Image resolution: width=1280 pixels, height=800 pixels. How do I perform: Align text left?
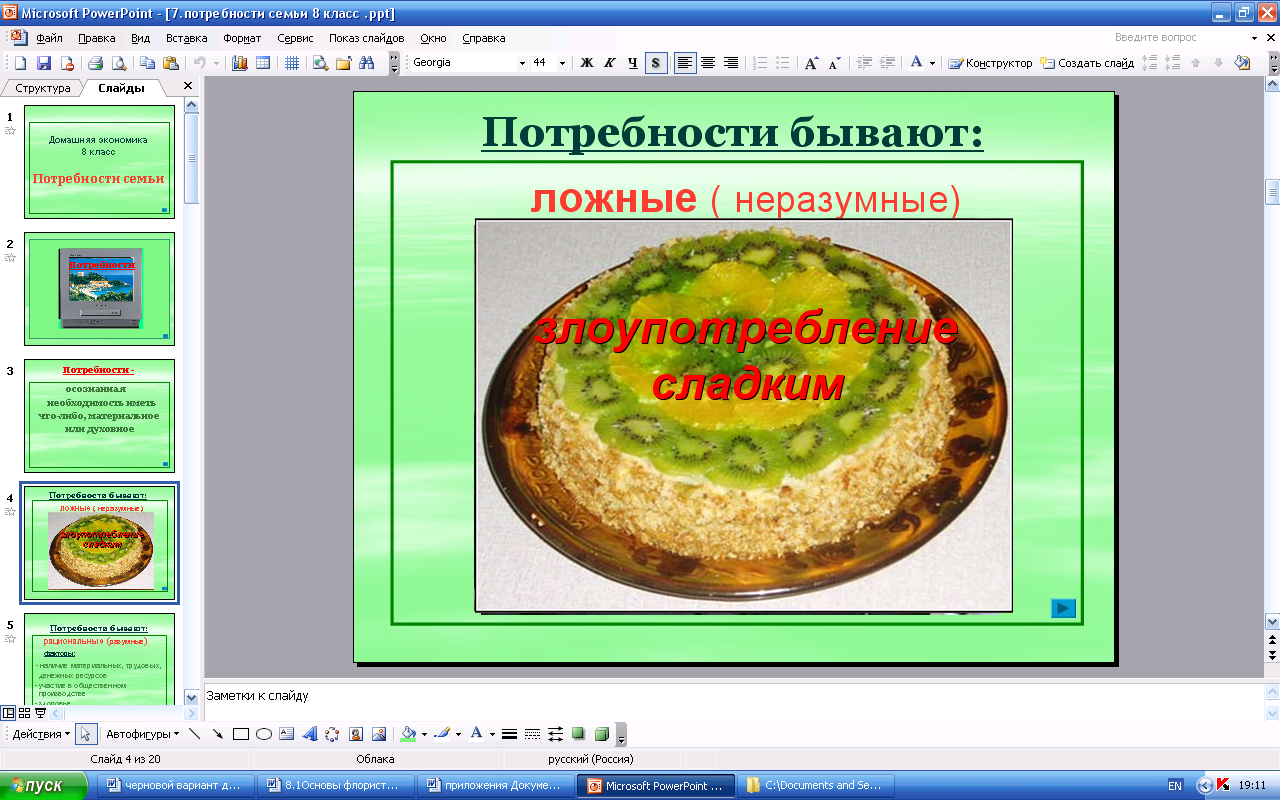[x=685, y=63]
